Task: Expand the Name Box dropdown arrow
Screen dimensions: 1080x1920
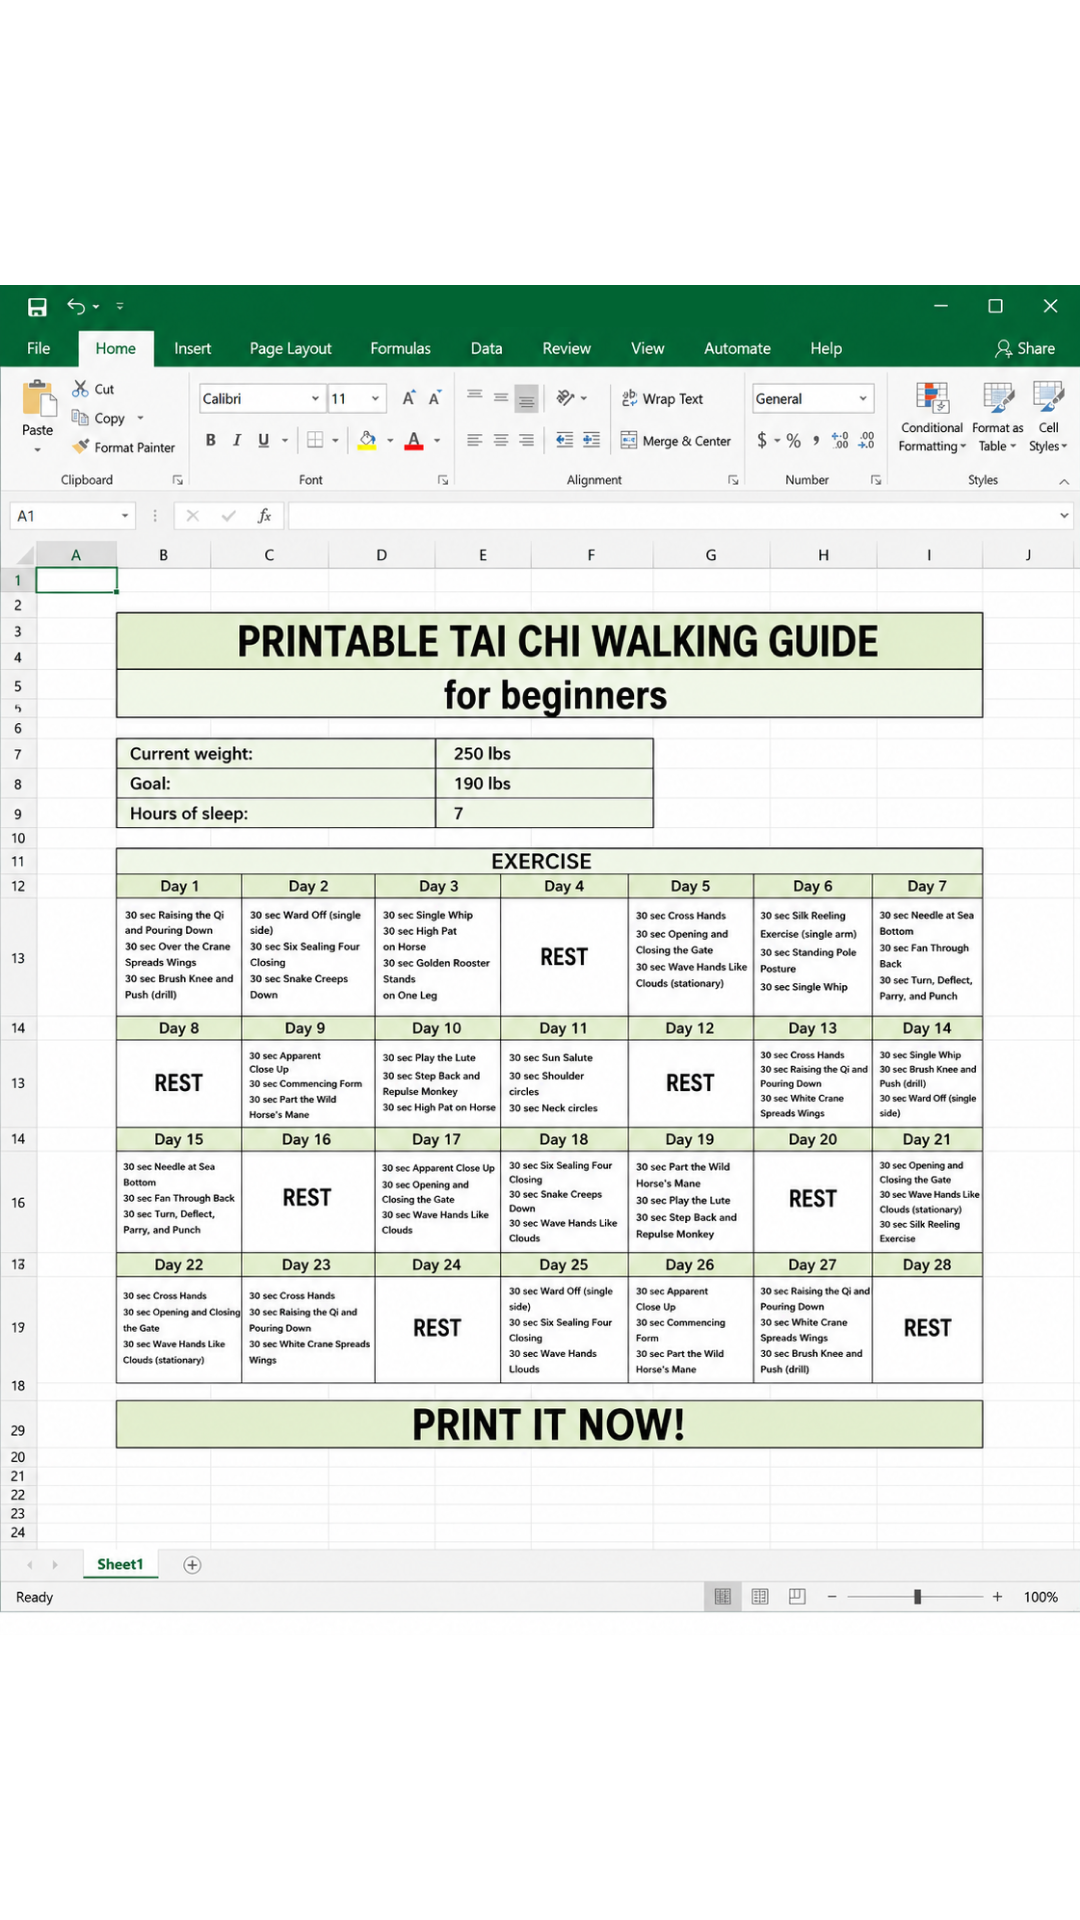Action: coord(125,516)
